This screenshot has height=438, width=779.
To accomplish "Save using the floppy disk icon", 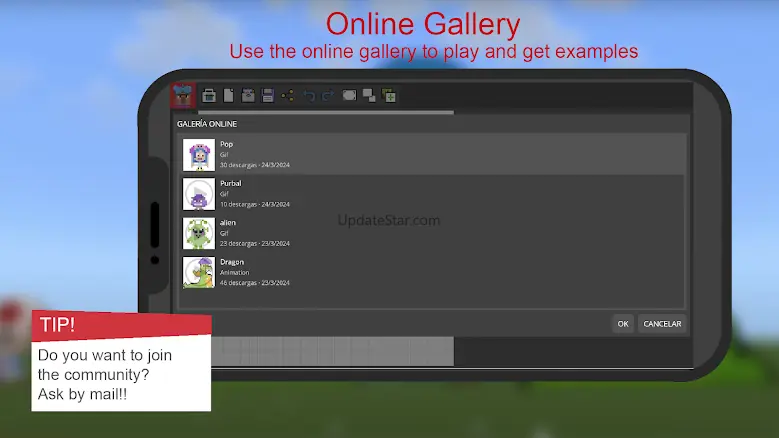I will coord(268,96).
